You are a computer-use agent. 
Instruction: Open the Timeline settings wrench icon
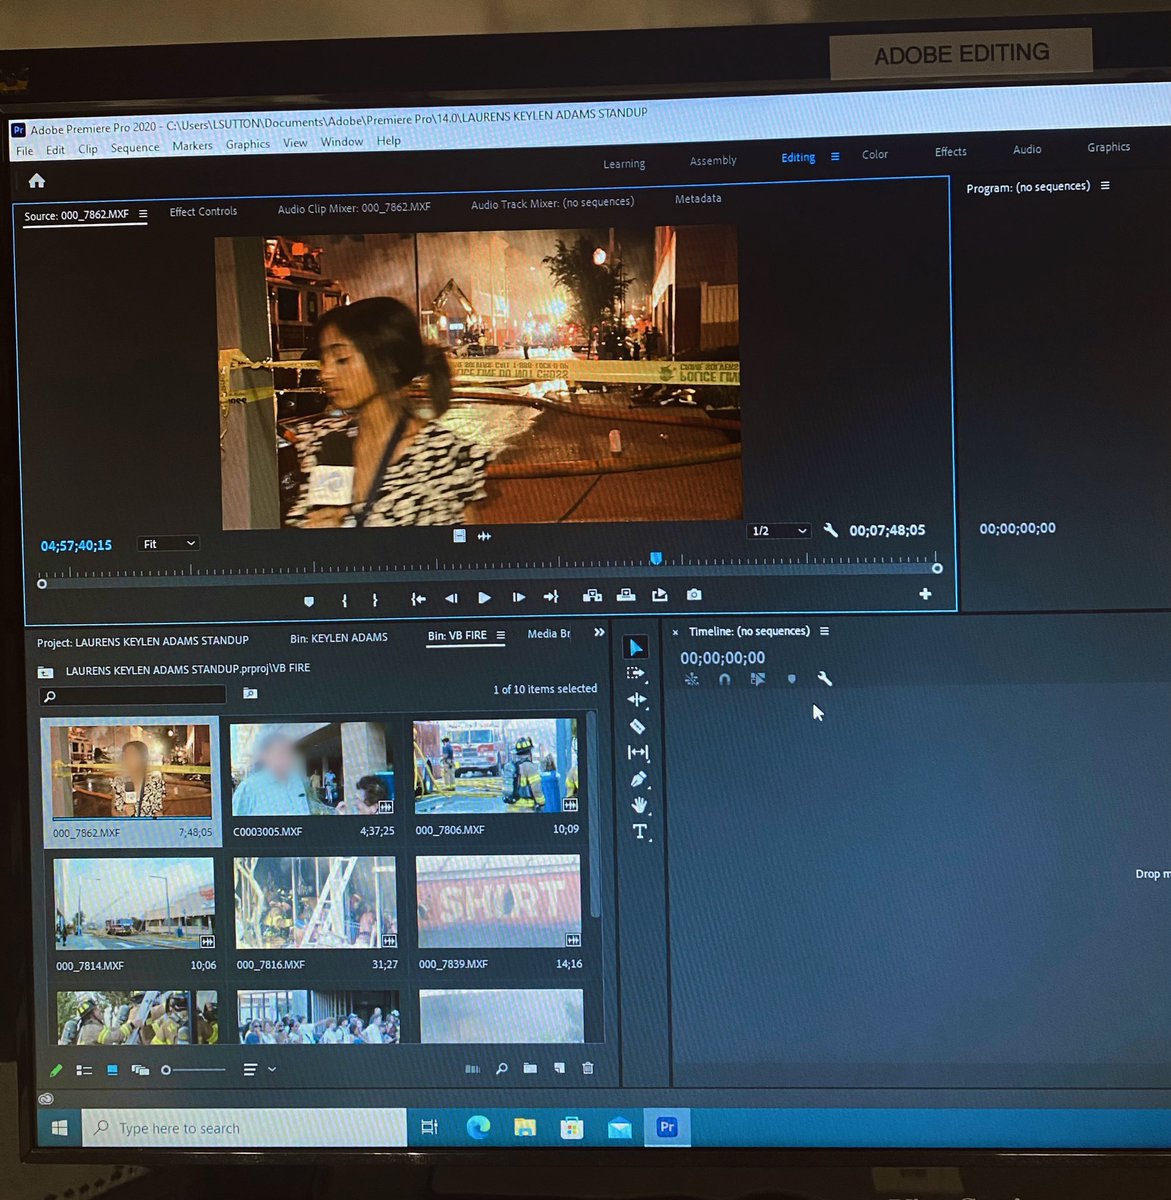point(825,679)
